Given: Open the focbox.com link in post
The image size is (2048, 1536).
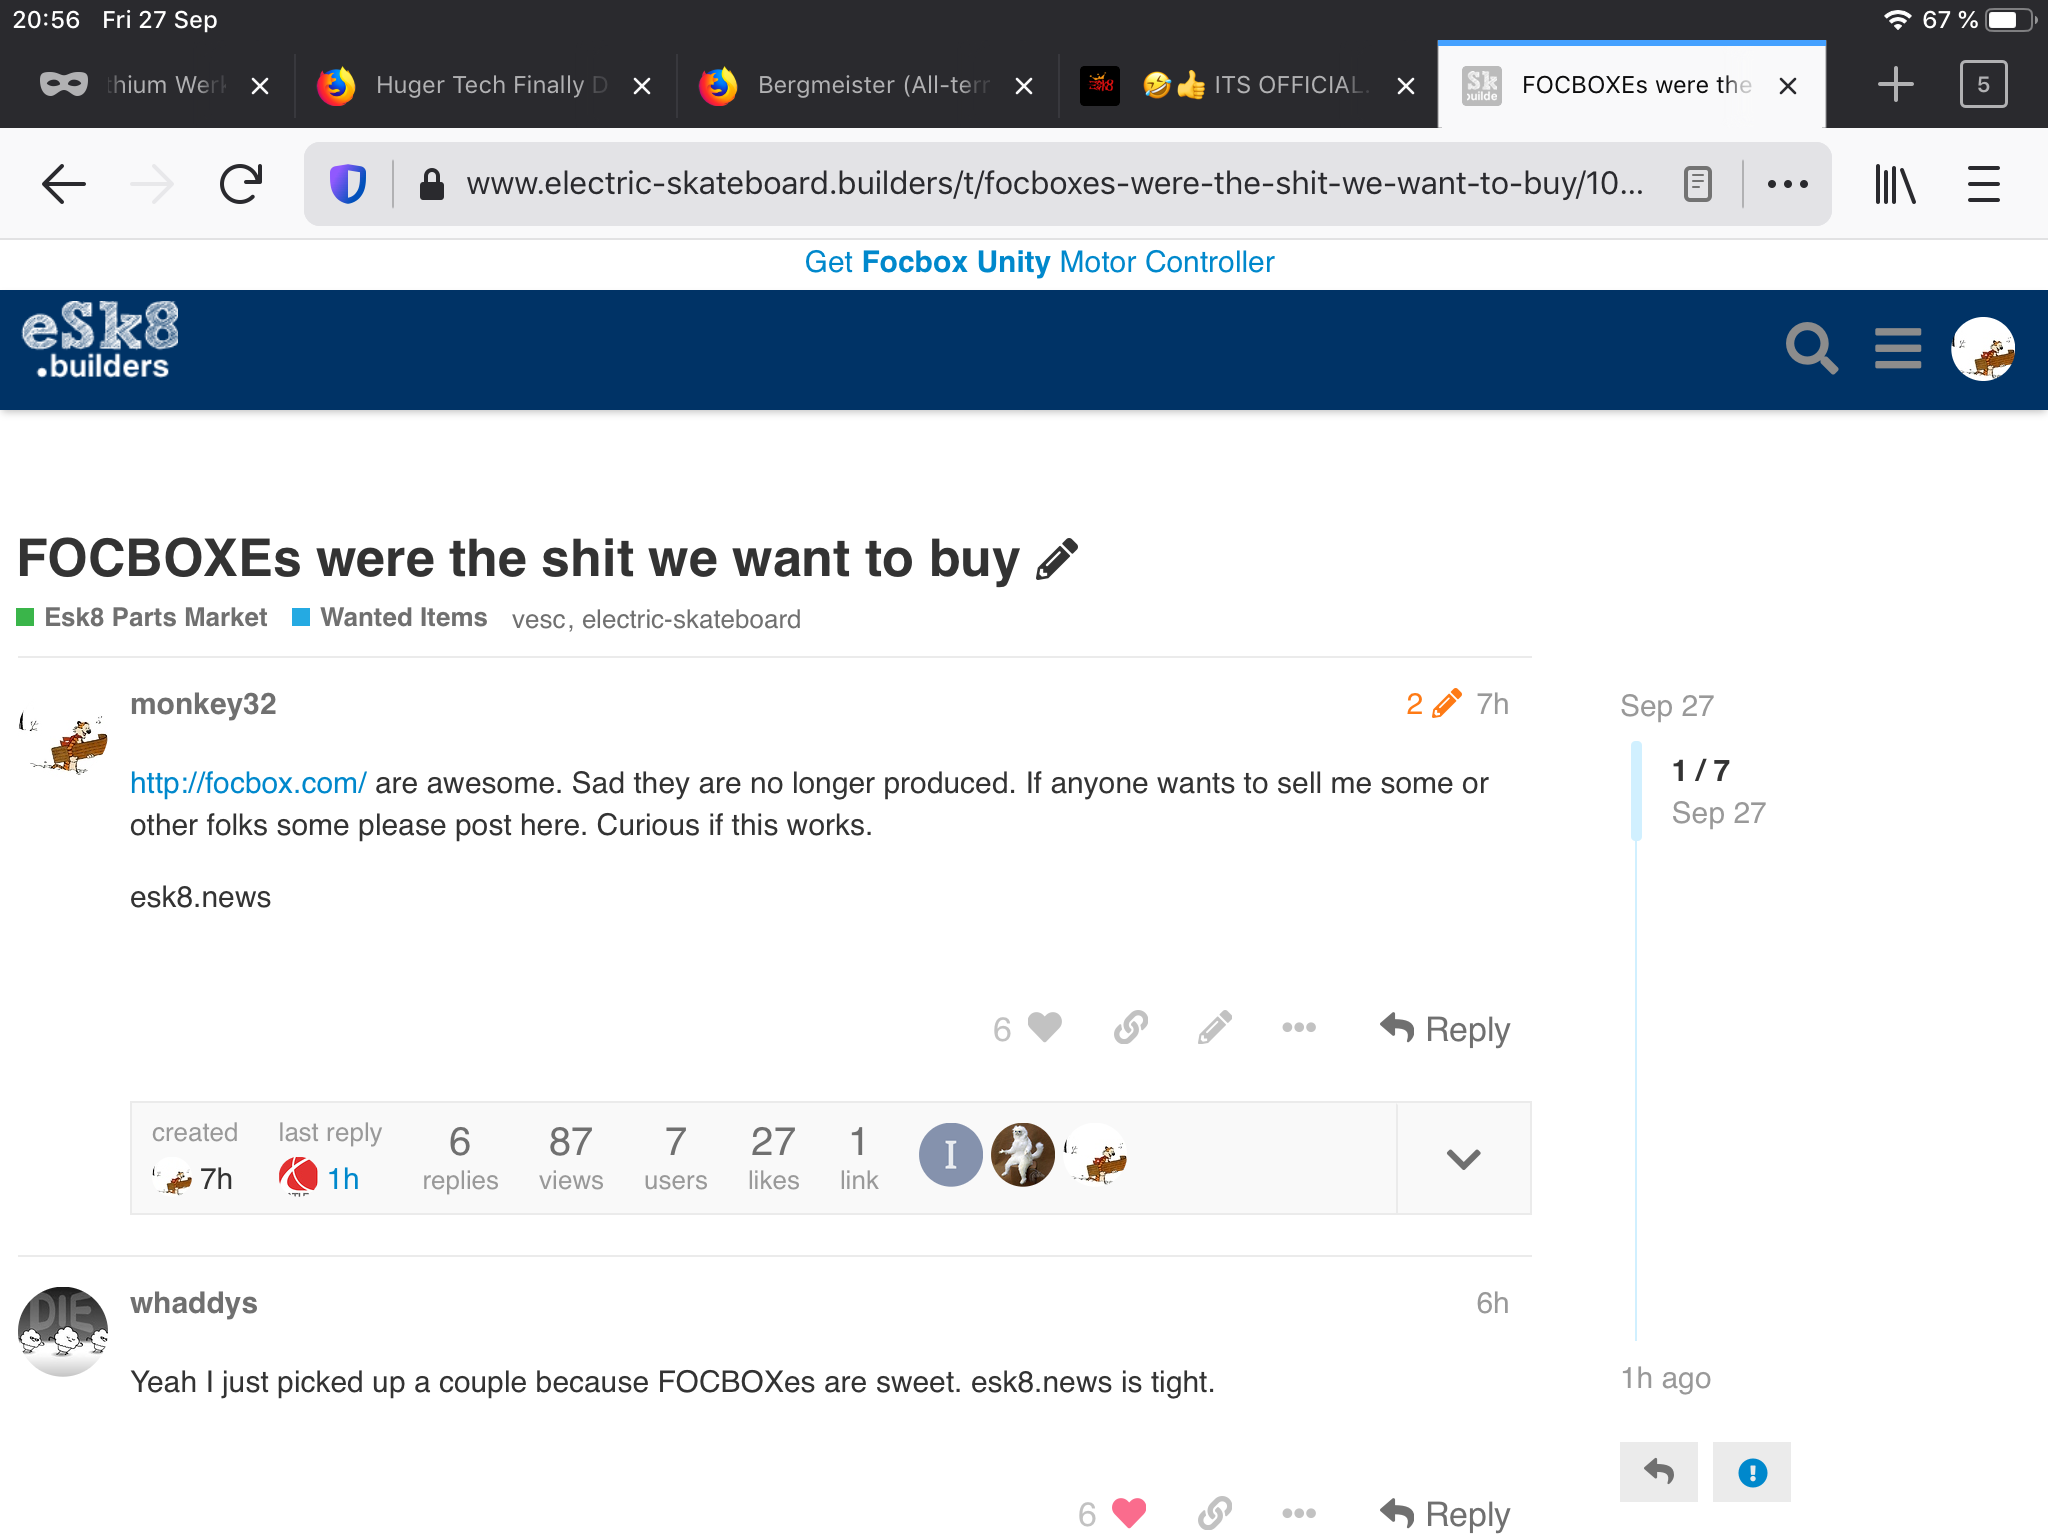Looking at the screenshot, I should click(x=248, y=783).
